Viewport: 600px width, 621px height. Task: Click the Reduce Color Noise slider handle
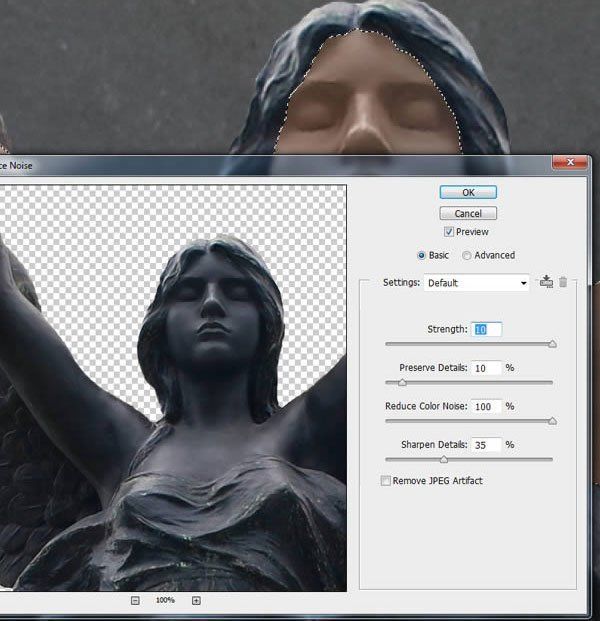coord(552,421)
